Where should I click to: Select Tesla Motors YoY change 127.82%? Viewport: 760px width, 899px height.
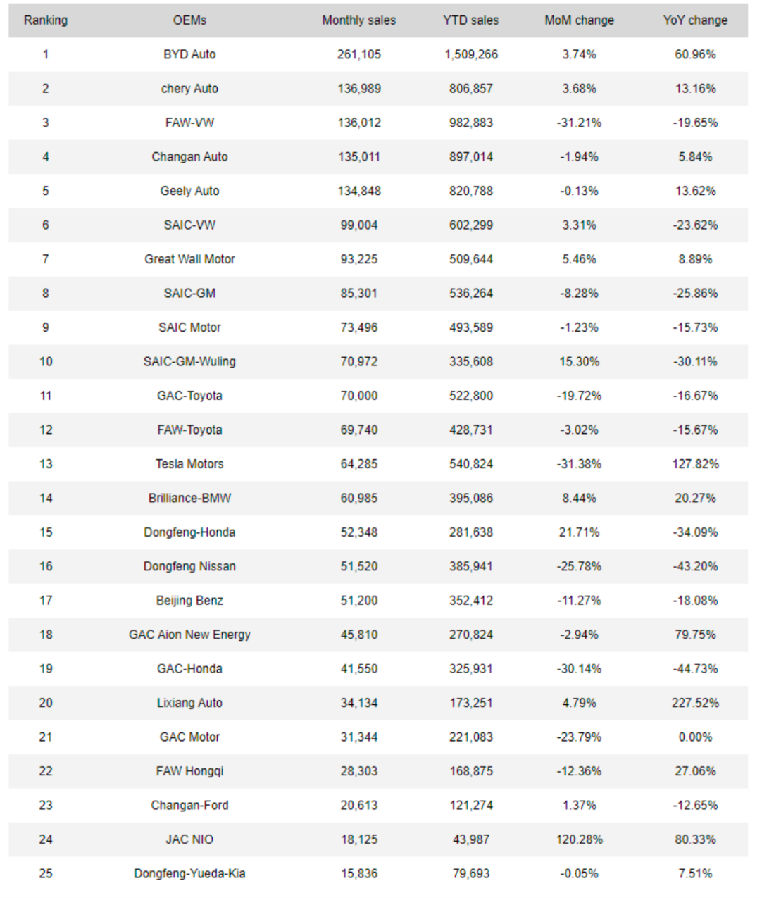[695, 464]
